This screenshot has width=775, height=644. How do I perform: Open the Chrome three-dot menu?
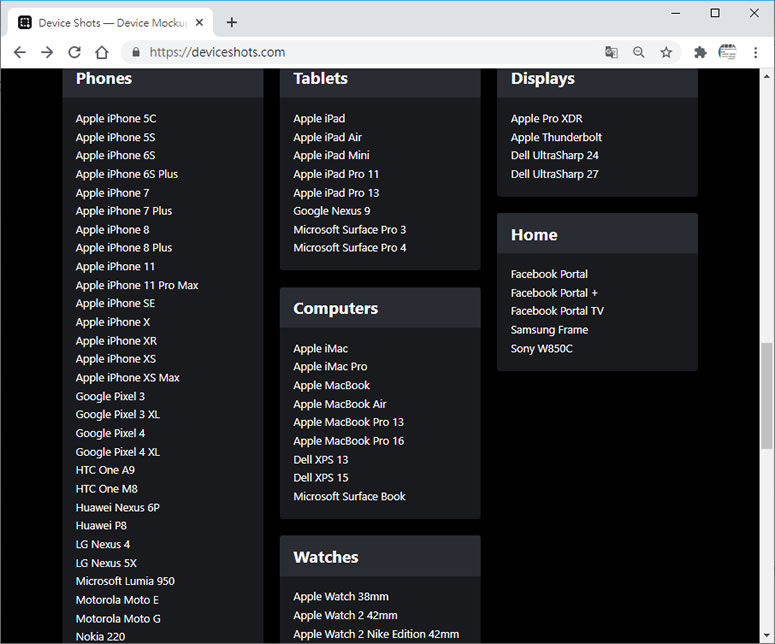(755, 52)
